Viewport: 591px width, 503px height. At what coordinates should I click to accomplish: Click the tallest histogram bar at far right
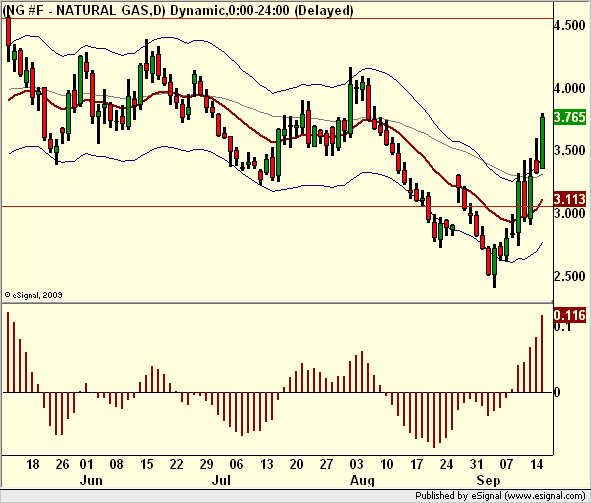point(542,354)
